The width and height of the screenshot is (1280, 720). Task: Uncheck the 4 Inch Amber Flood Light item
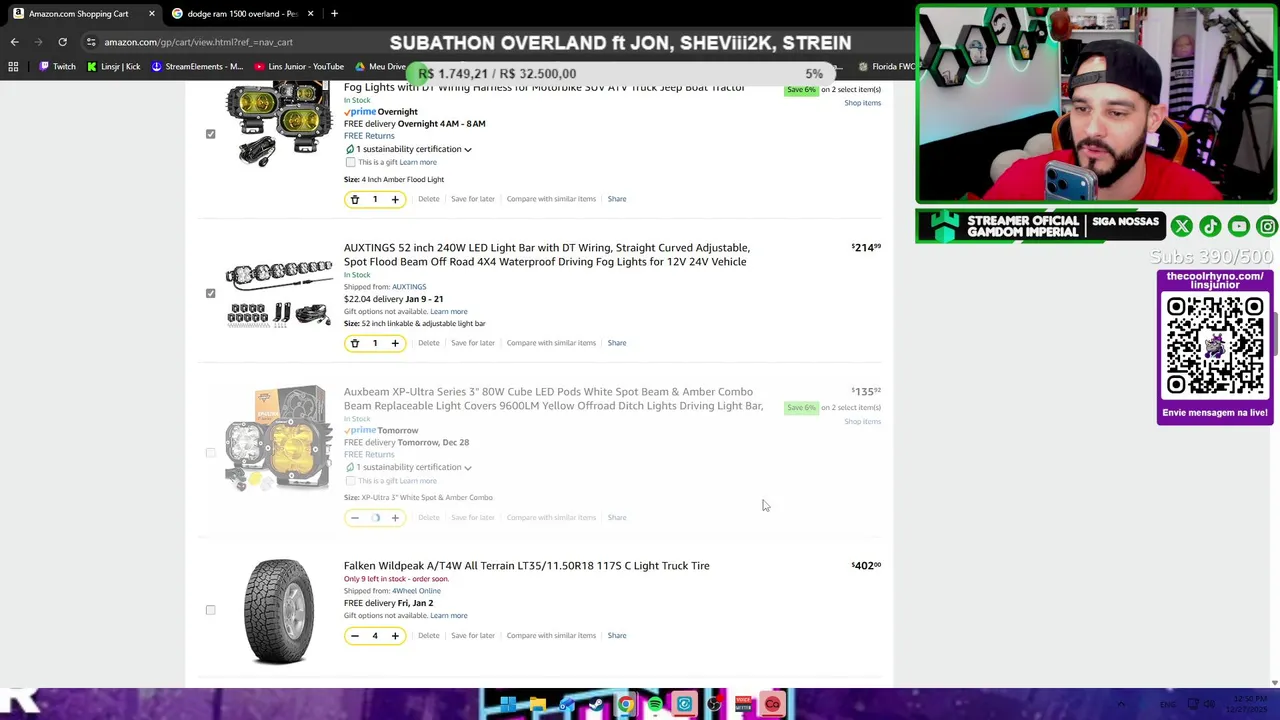click(x=210, y=134)
